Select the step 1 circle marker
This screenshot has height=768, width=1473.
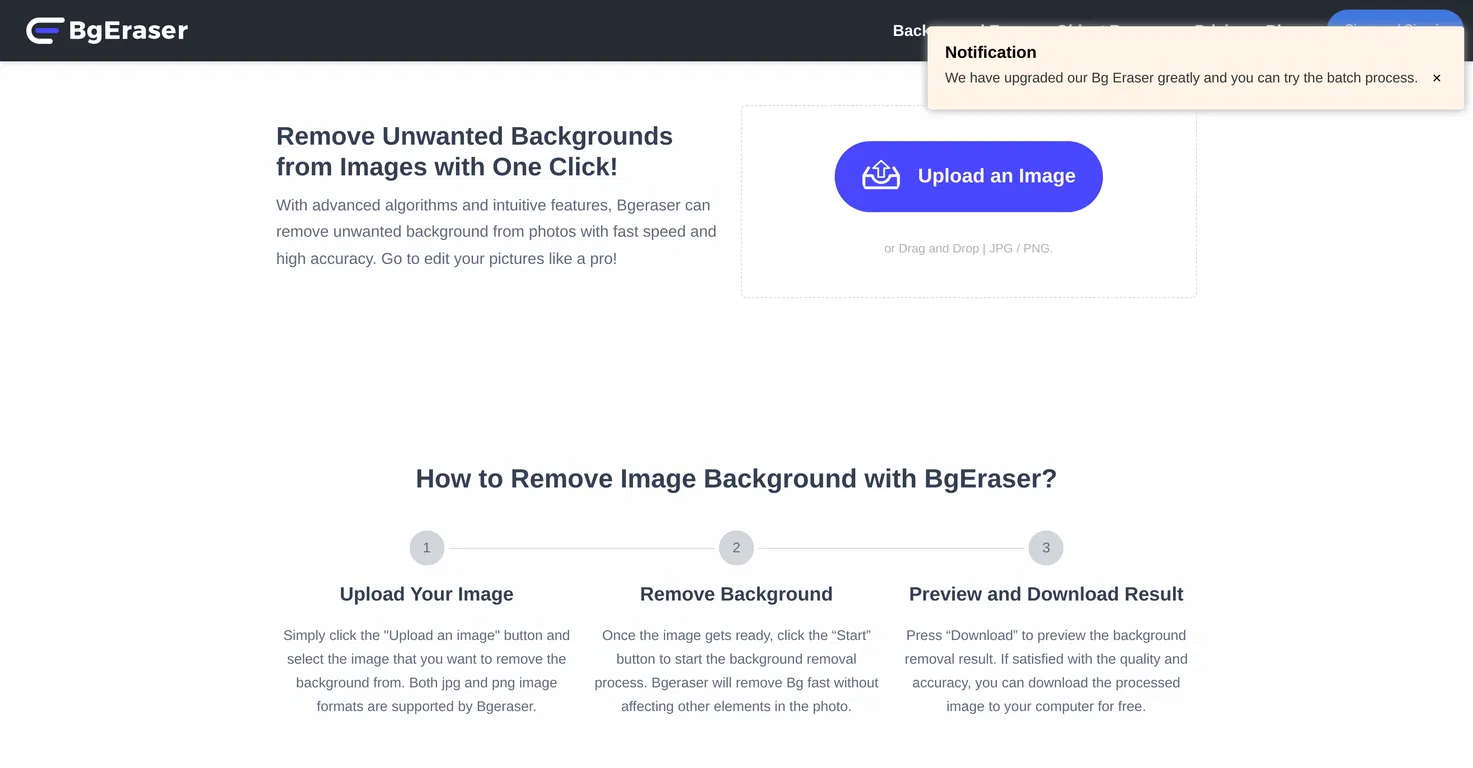[x=426, y=548]
